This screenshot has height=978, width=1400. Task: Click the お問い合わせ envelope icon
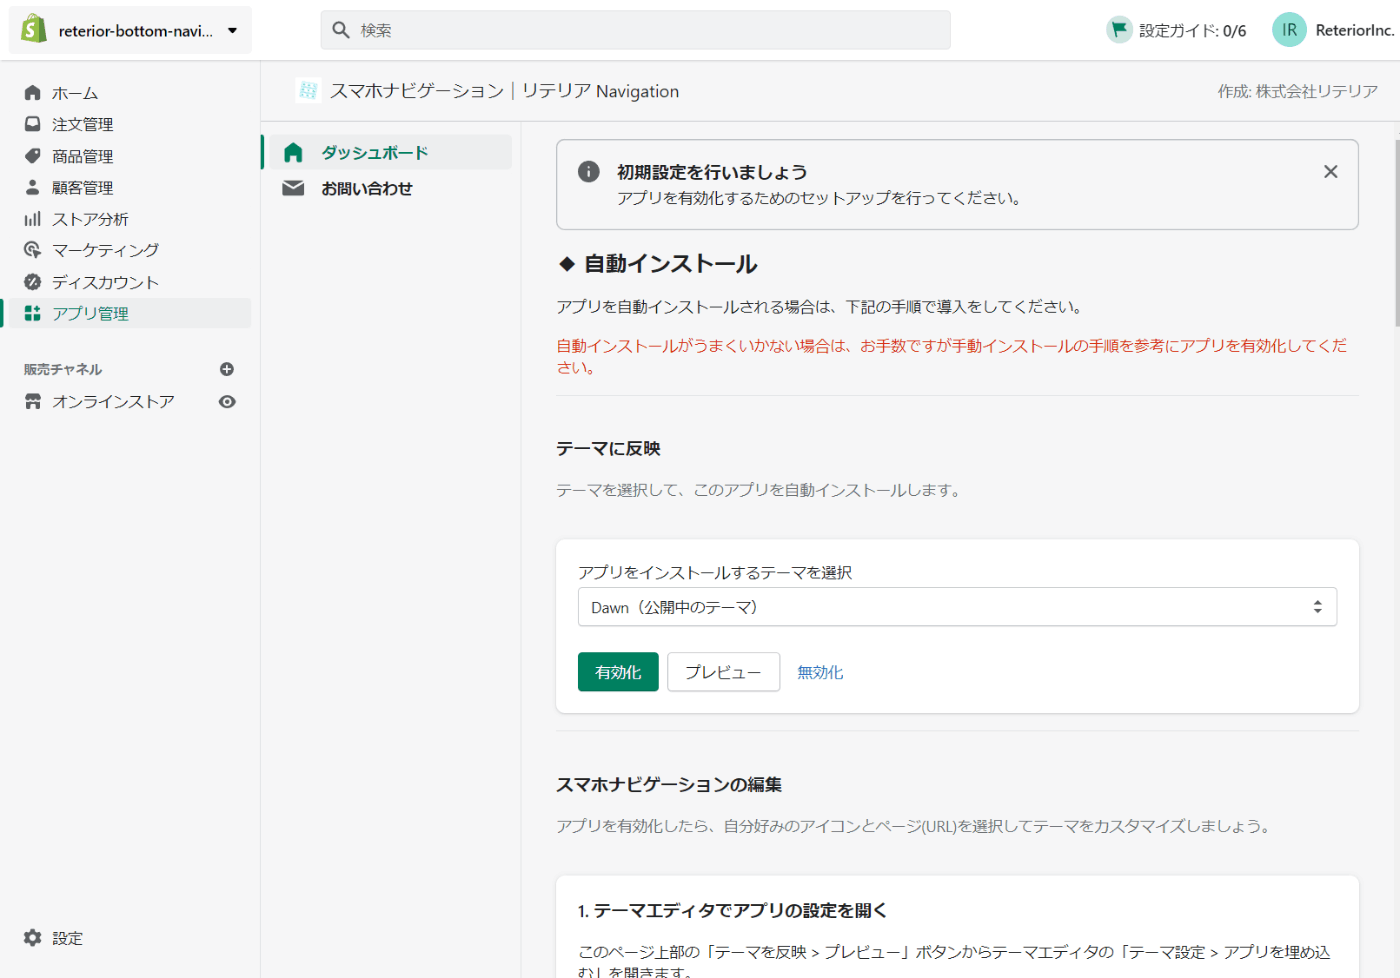[x=293, y=188]
